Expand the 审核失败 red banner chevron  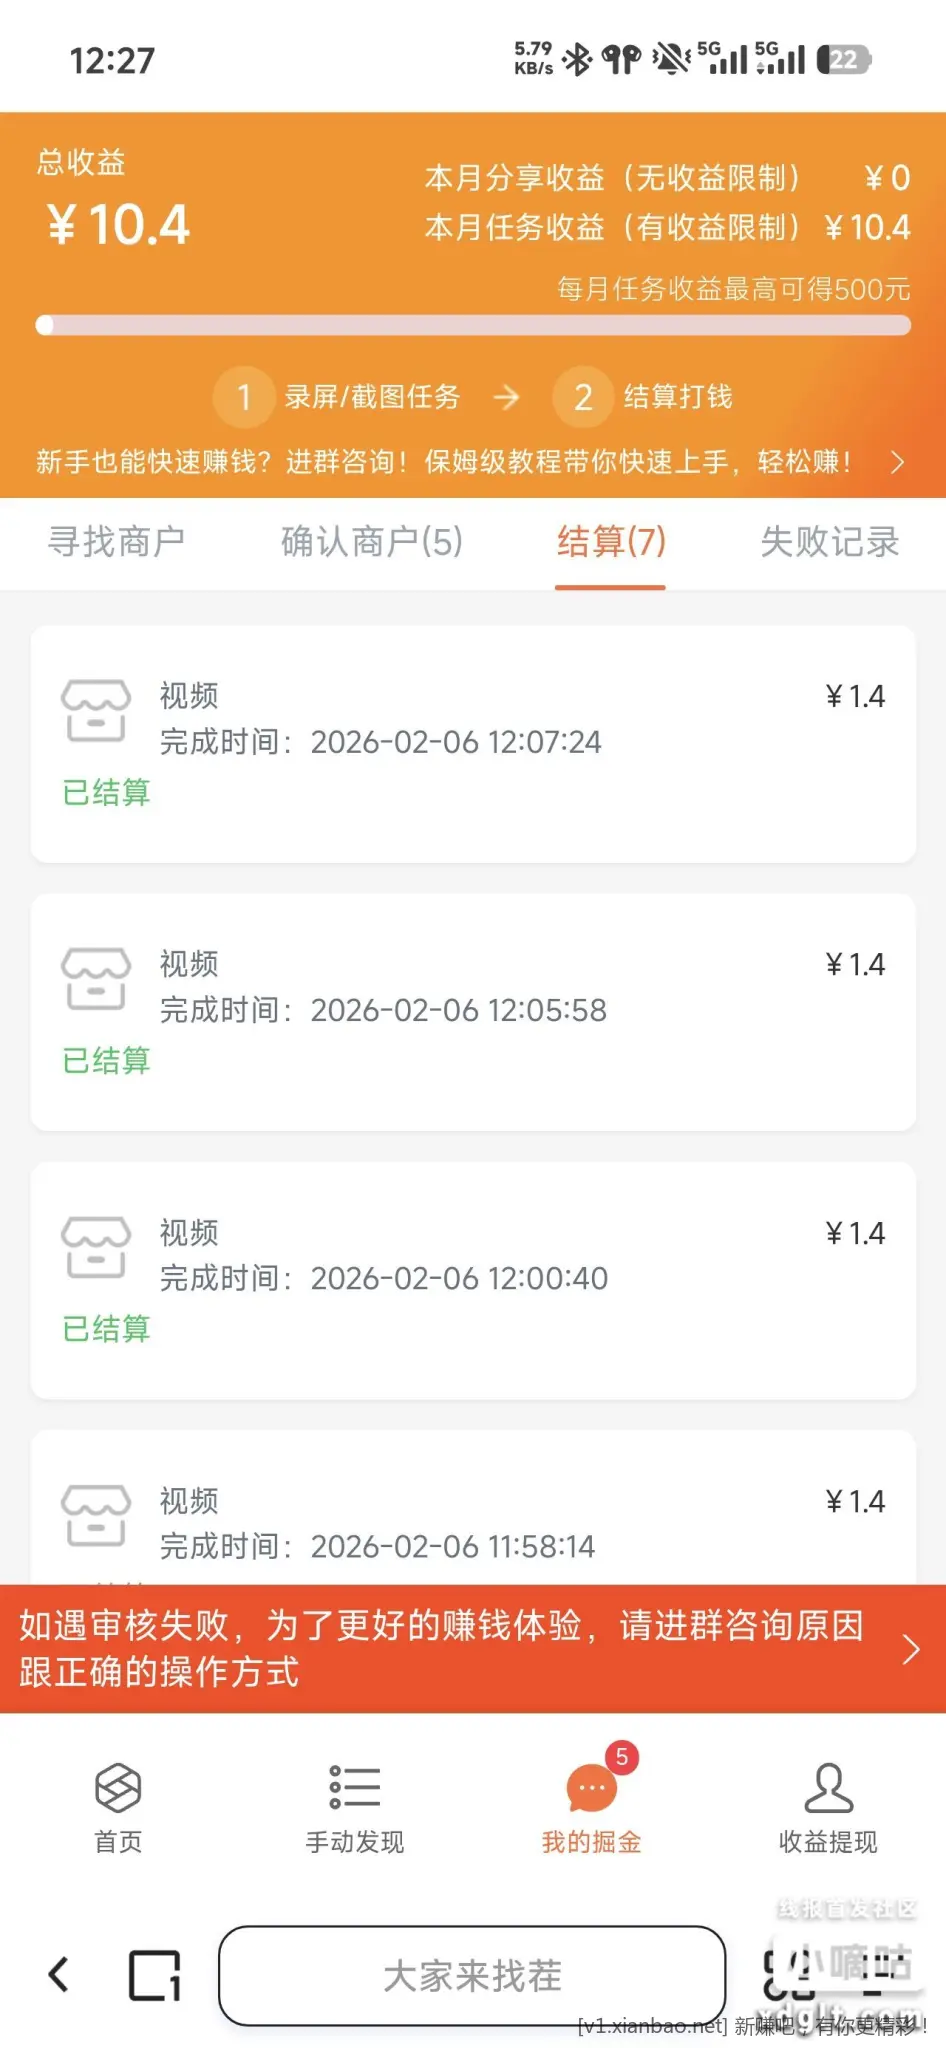coord(910,1649)
